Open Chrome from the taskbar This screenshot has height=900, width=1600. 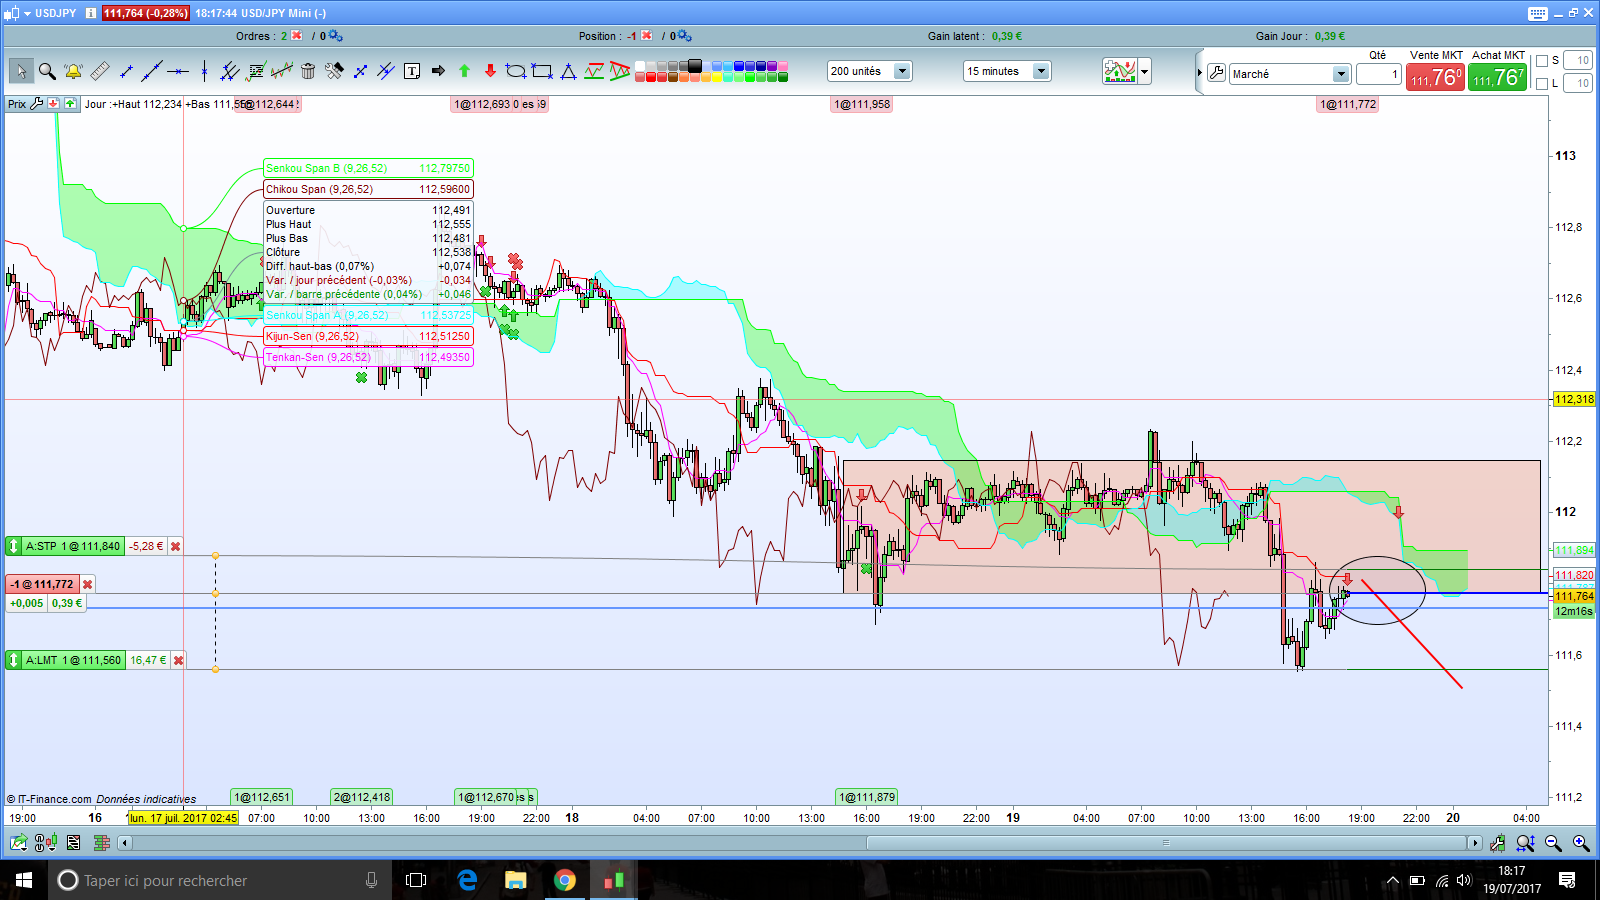[x=565, y=880]
